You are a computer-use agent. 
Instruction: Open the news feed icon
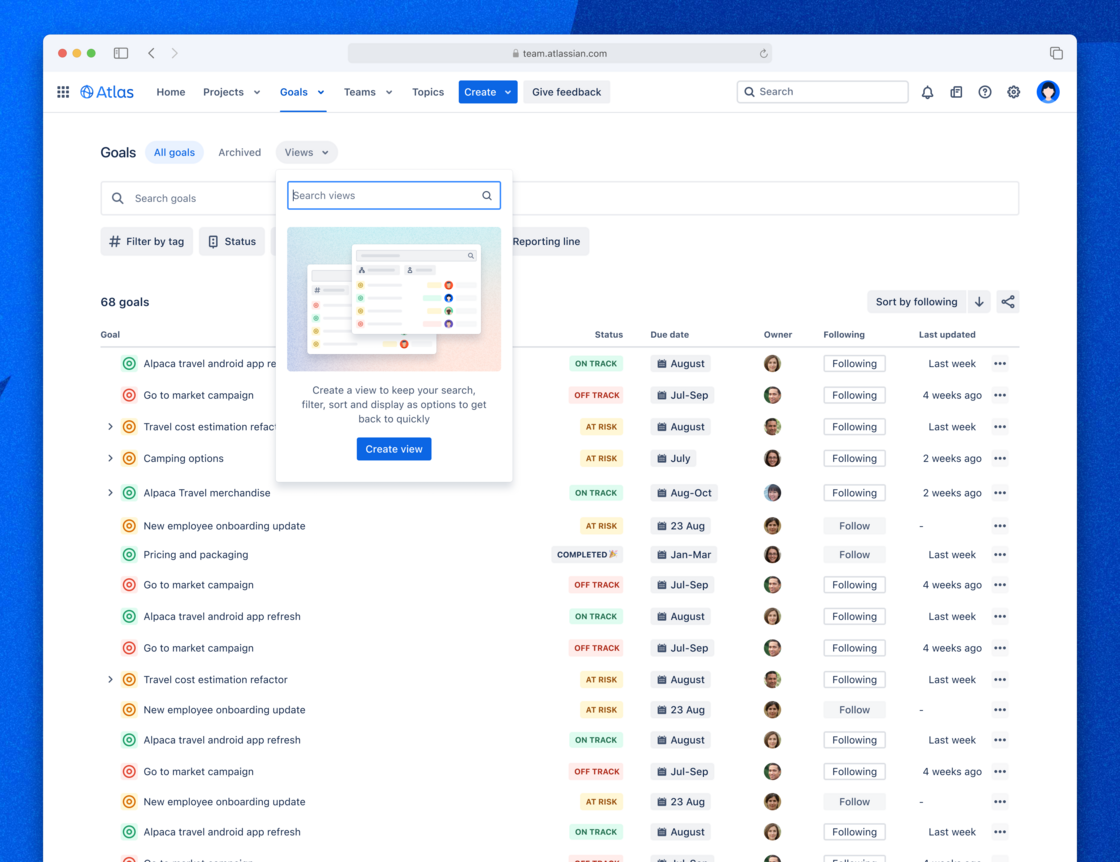point(956,91)
